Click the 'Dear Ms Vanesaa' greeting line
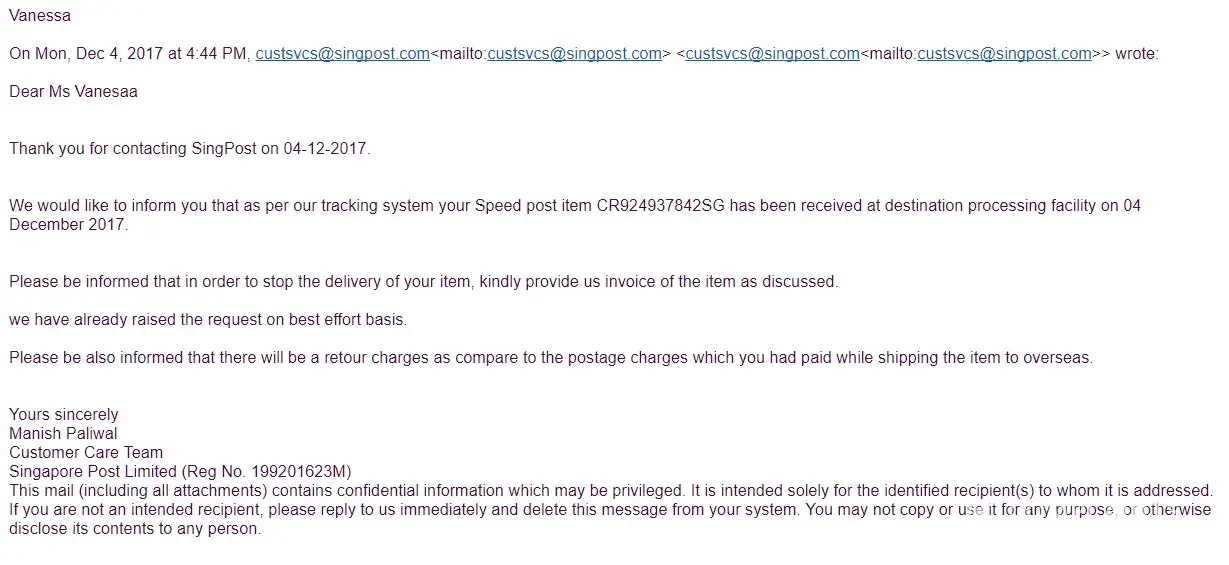This screenshot has height=565, width=1229. pos(73,92)
